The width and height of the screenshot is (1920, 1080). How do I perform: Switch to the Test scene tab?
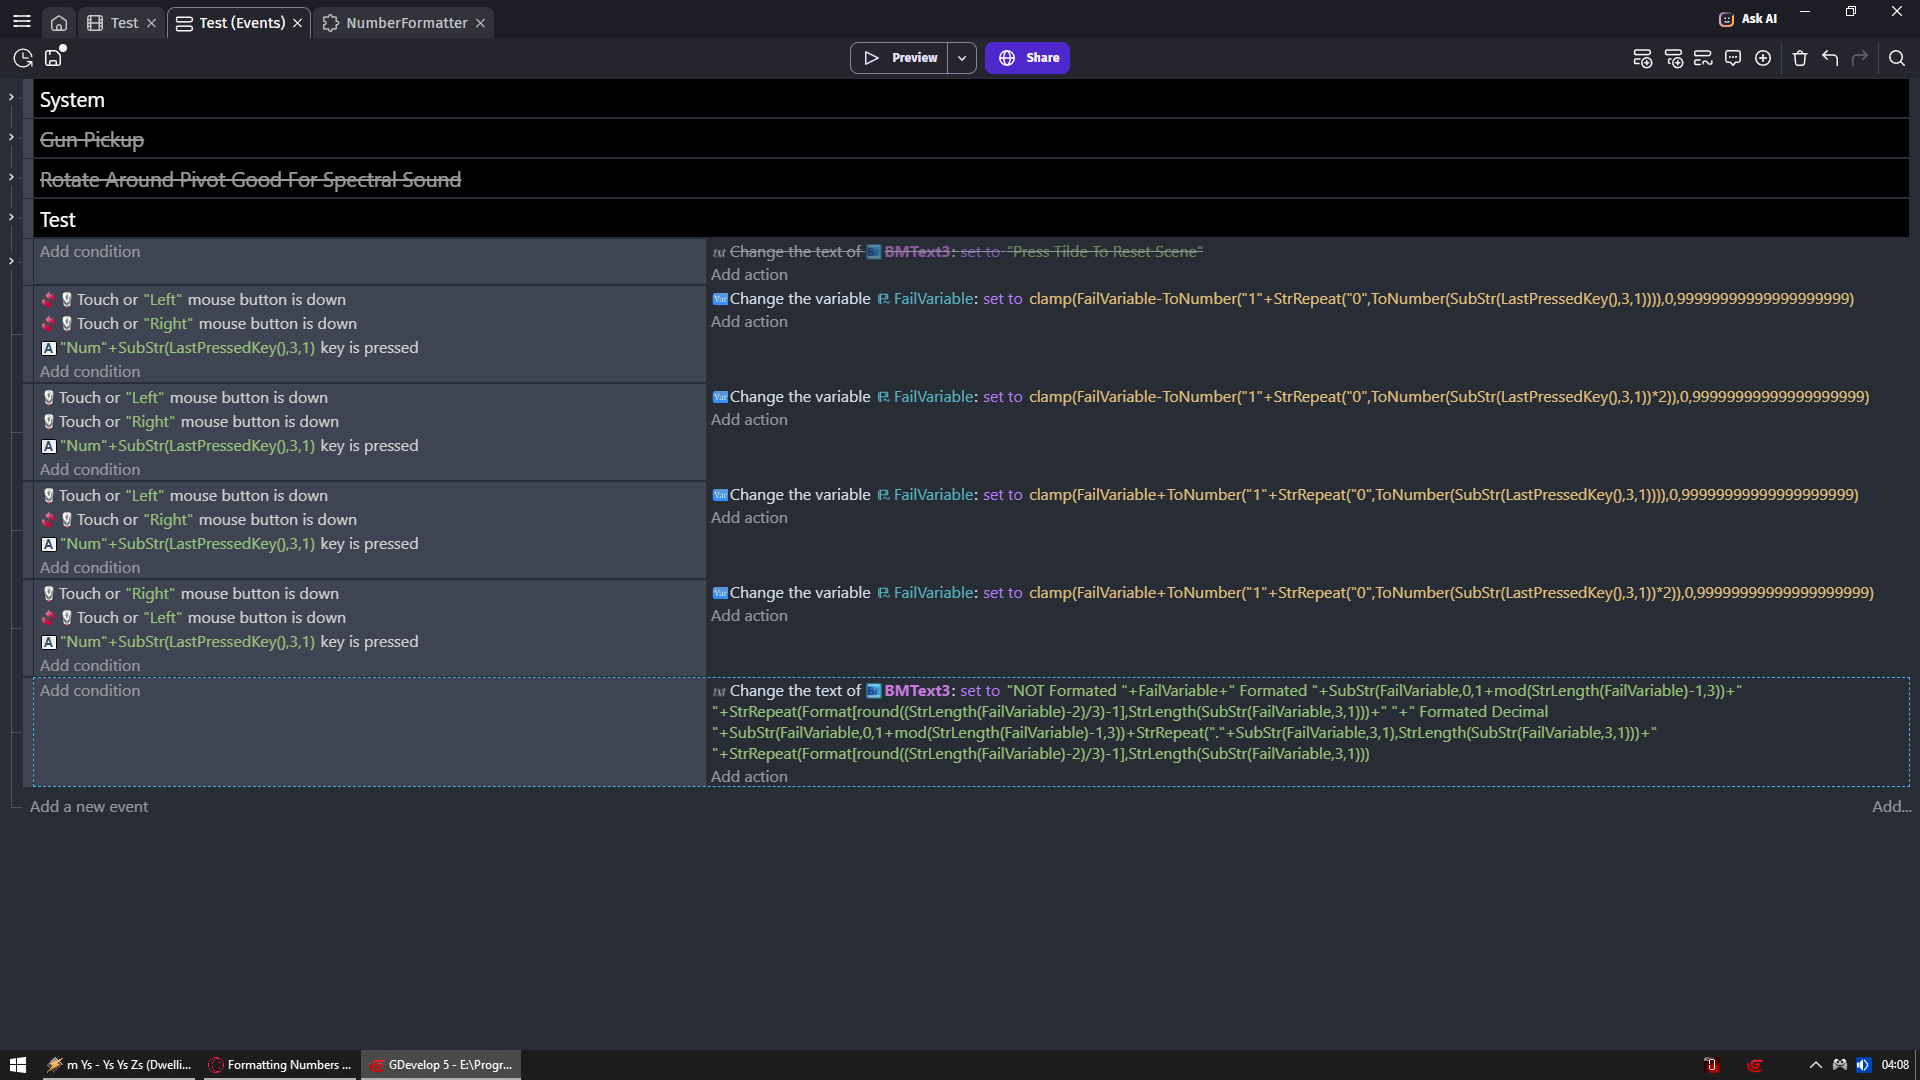click(x=124, y=23)
